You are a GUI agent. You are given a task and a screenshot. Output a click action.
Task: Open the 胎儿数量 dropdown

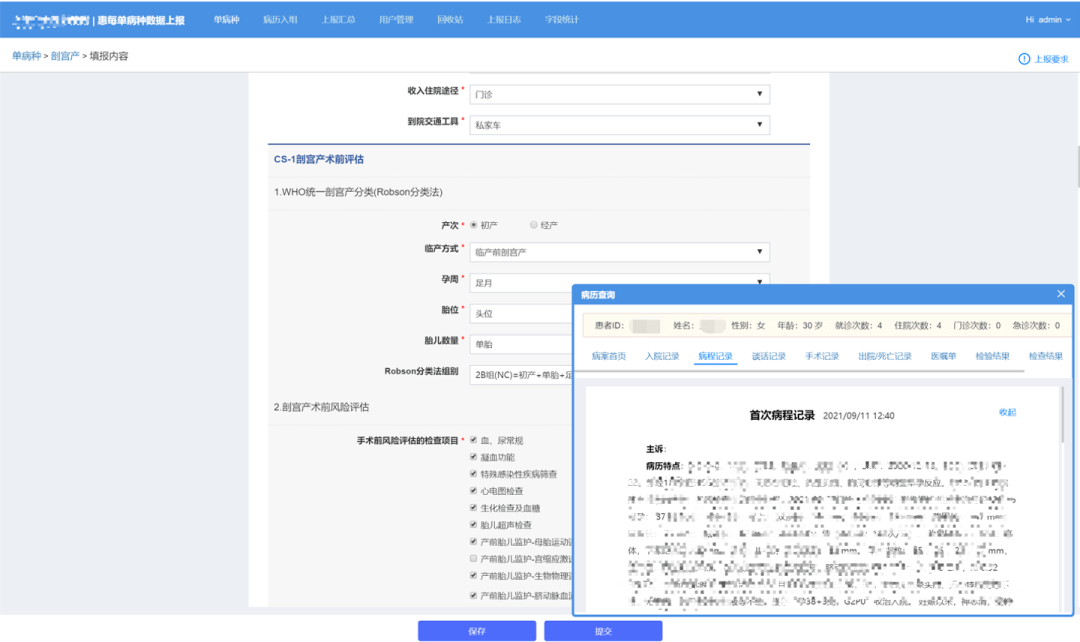521,344
